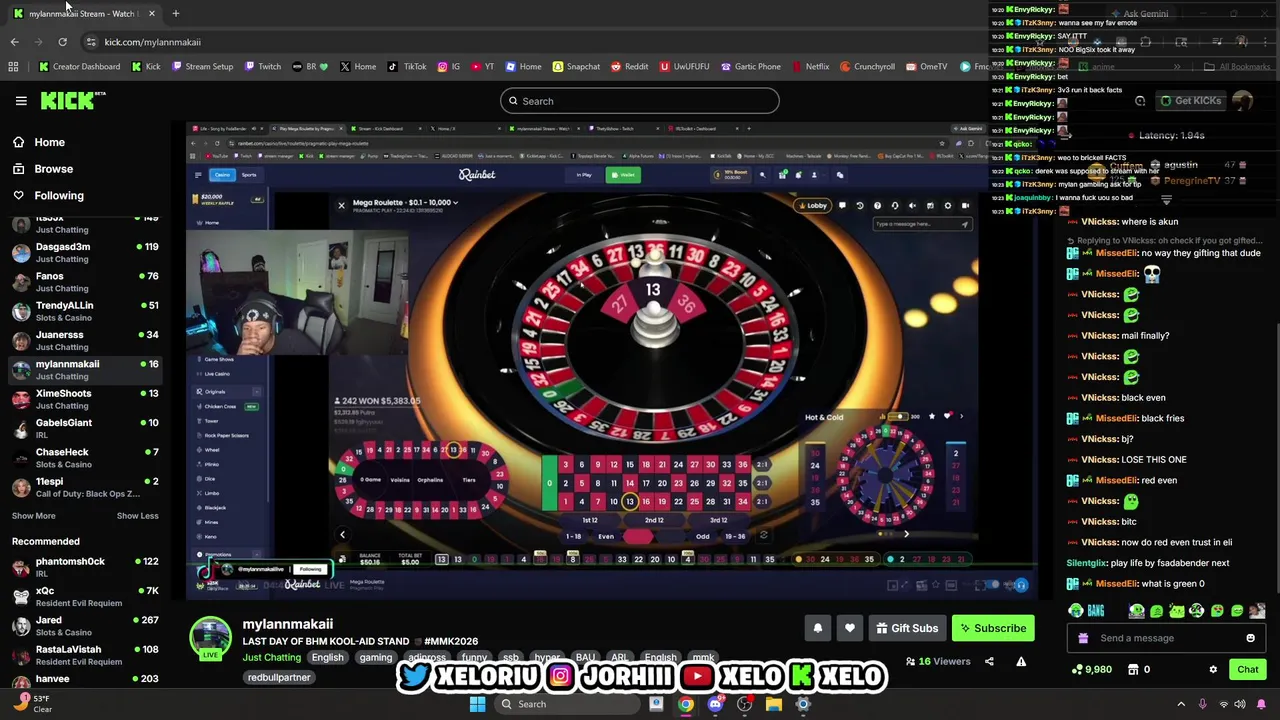Click the gaming tag
This screenshot has width=1280, height=720.
[376, 657]
